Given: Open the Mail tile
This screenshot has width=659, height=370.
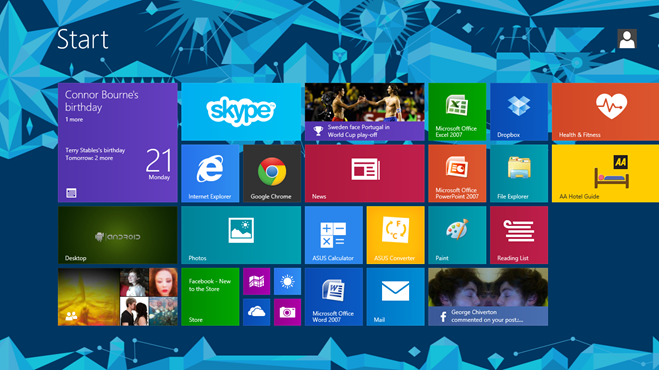Looking at the screenshot, I should tap(395, 297).
